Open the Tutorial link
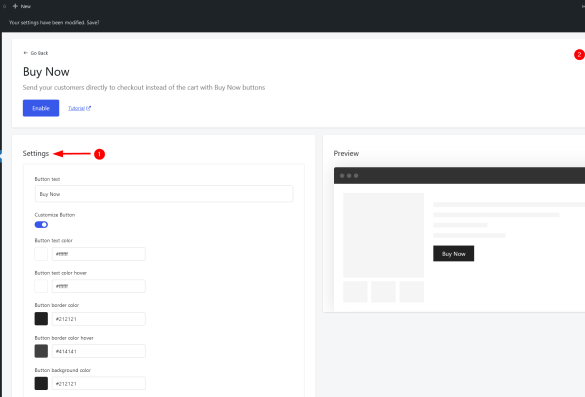Image resolution: width=585 pixels, height=397 pixels. click(x=79, y=108)
